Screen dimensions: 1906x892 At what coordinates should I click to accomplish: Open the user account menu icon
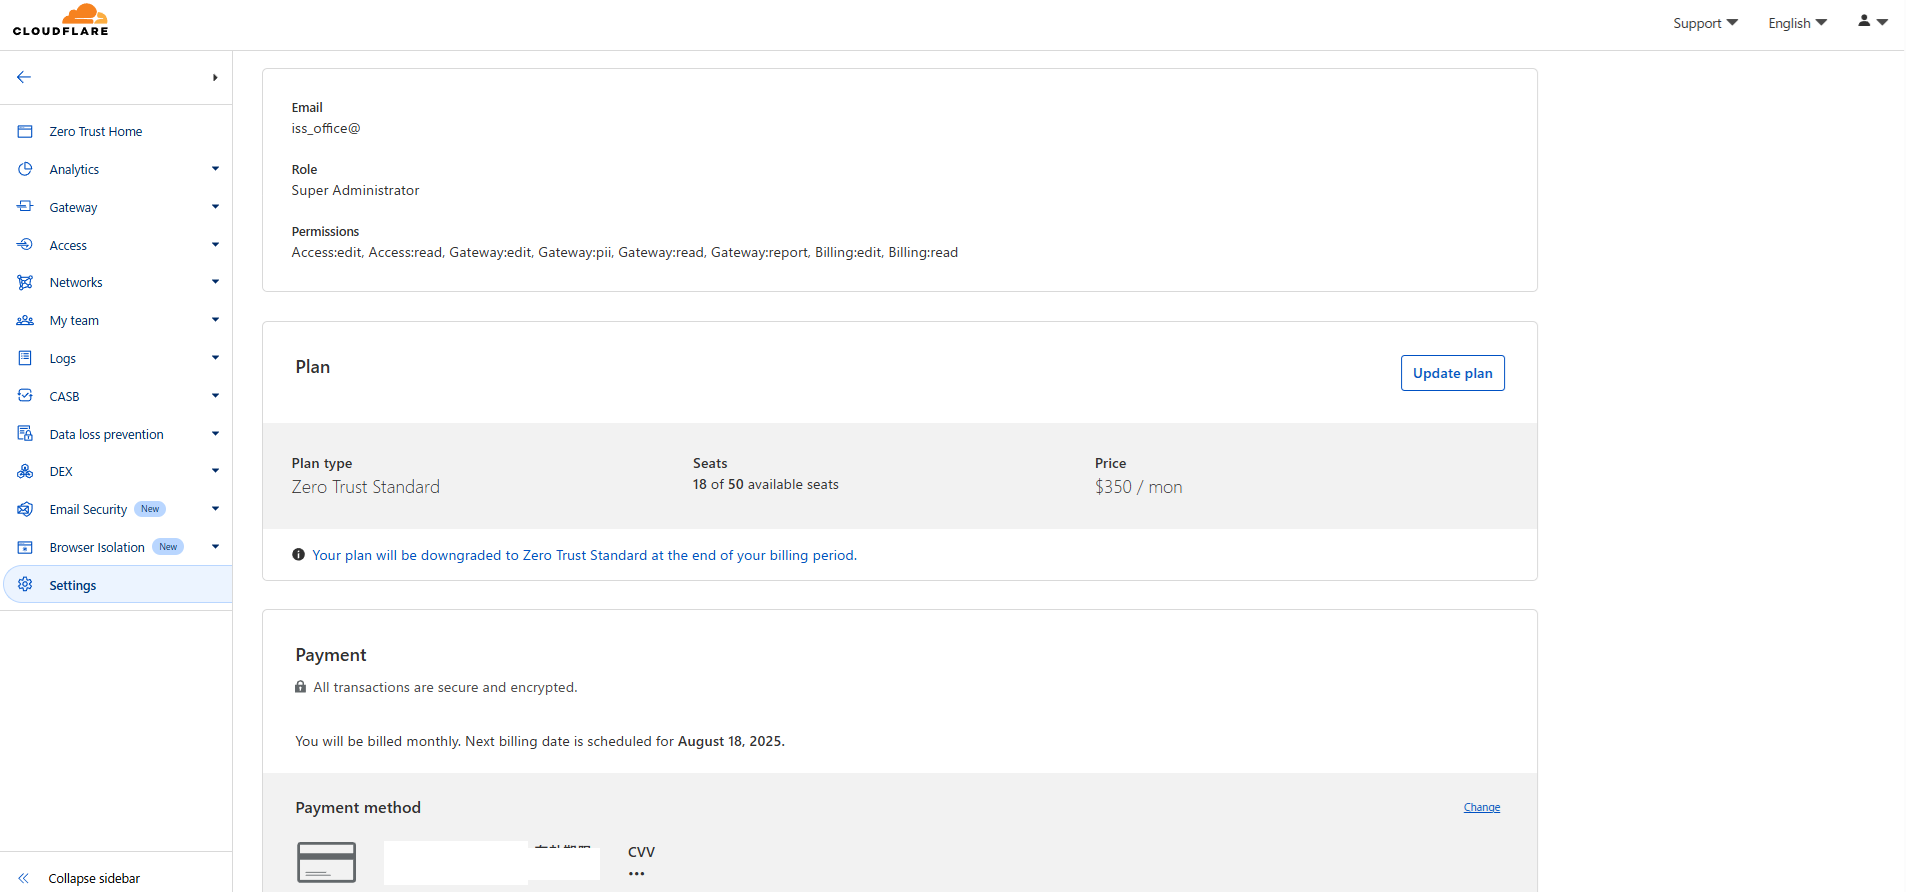click(1872, 21)
